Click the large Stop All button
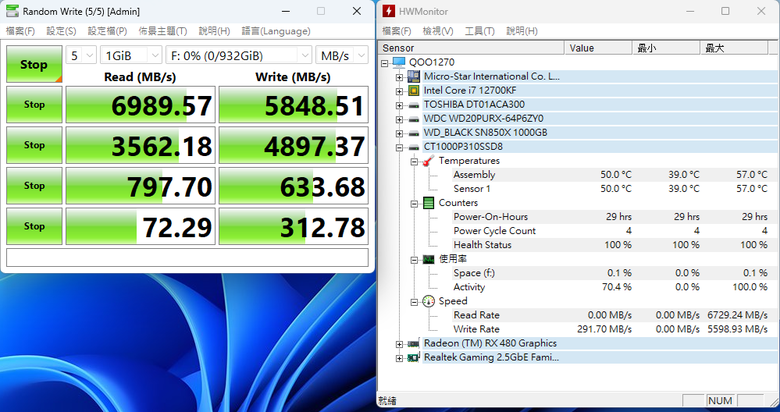 coord(34,64)
